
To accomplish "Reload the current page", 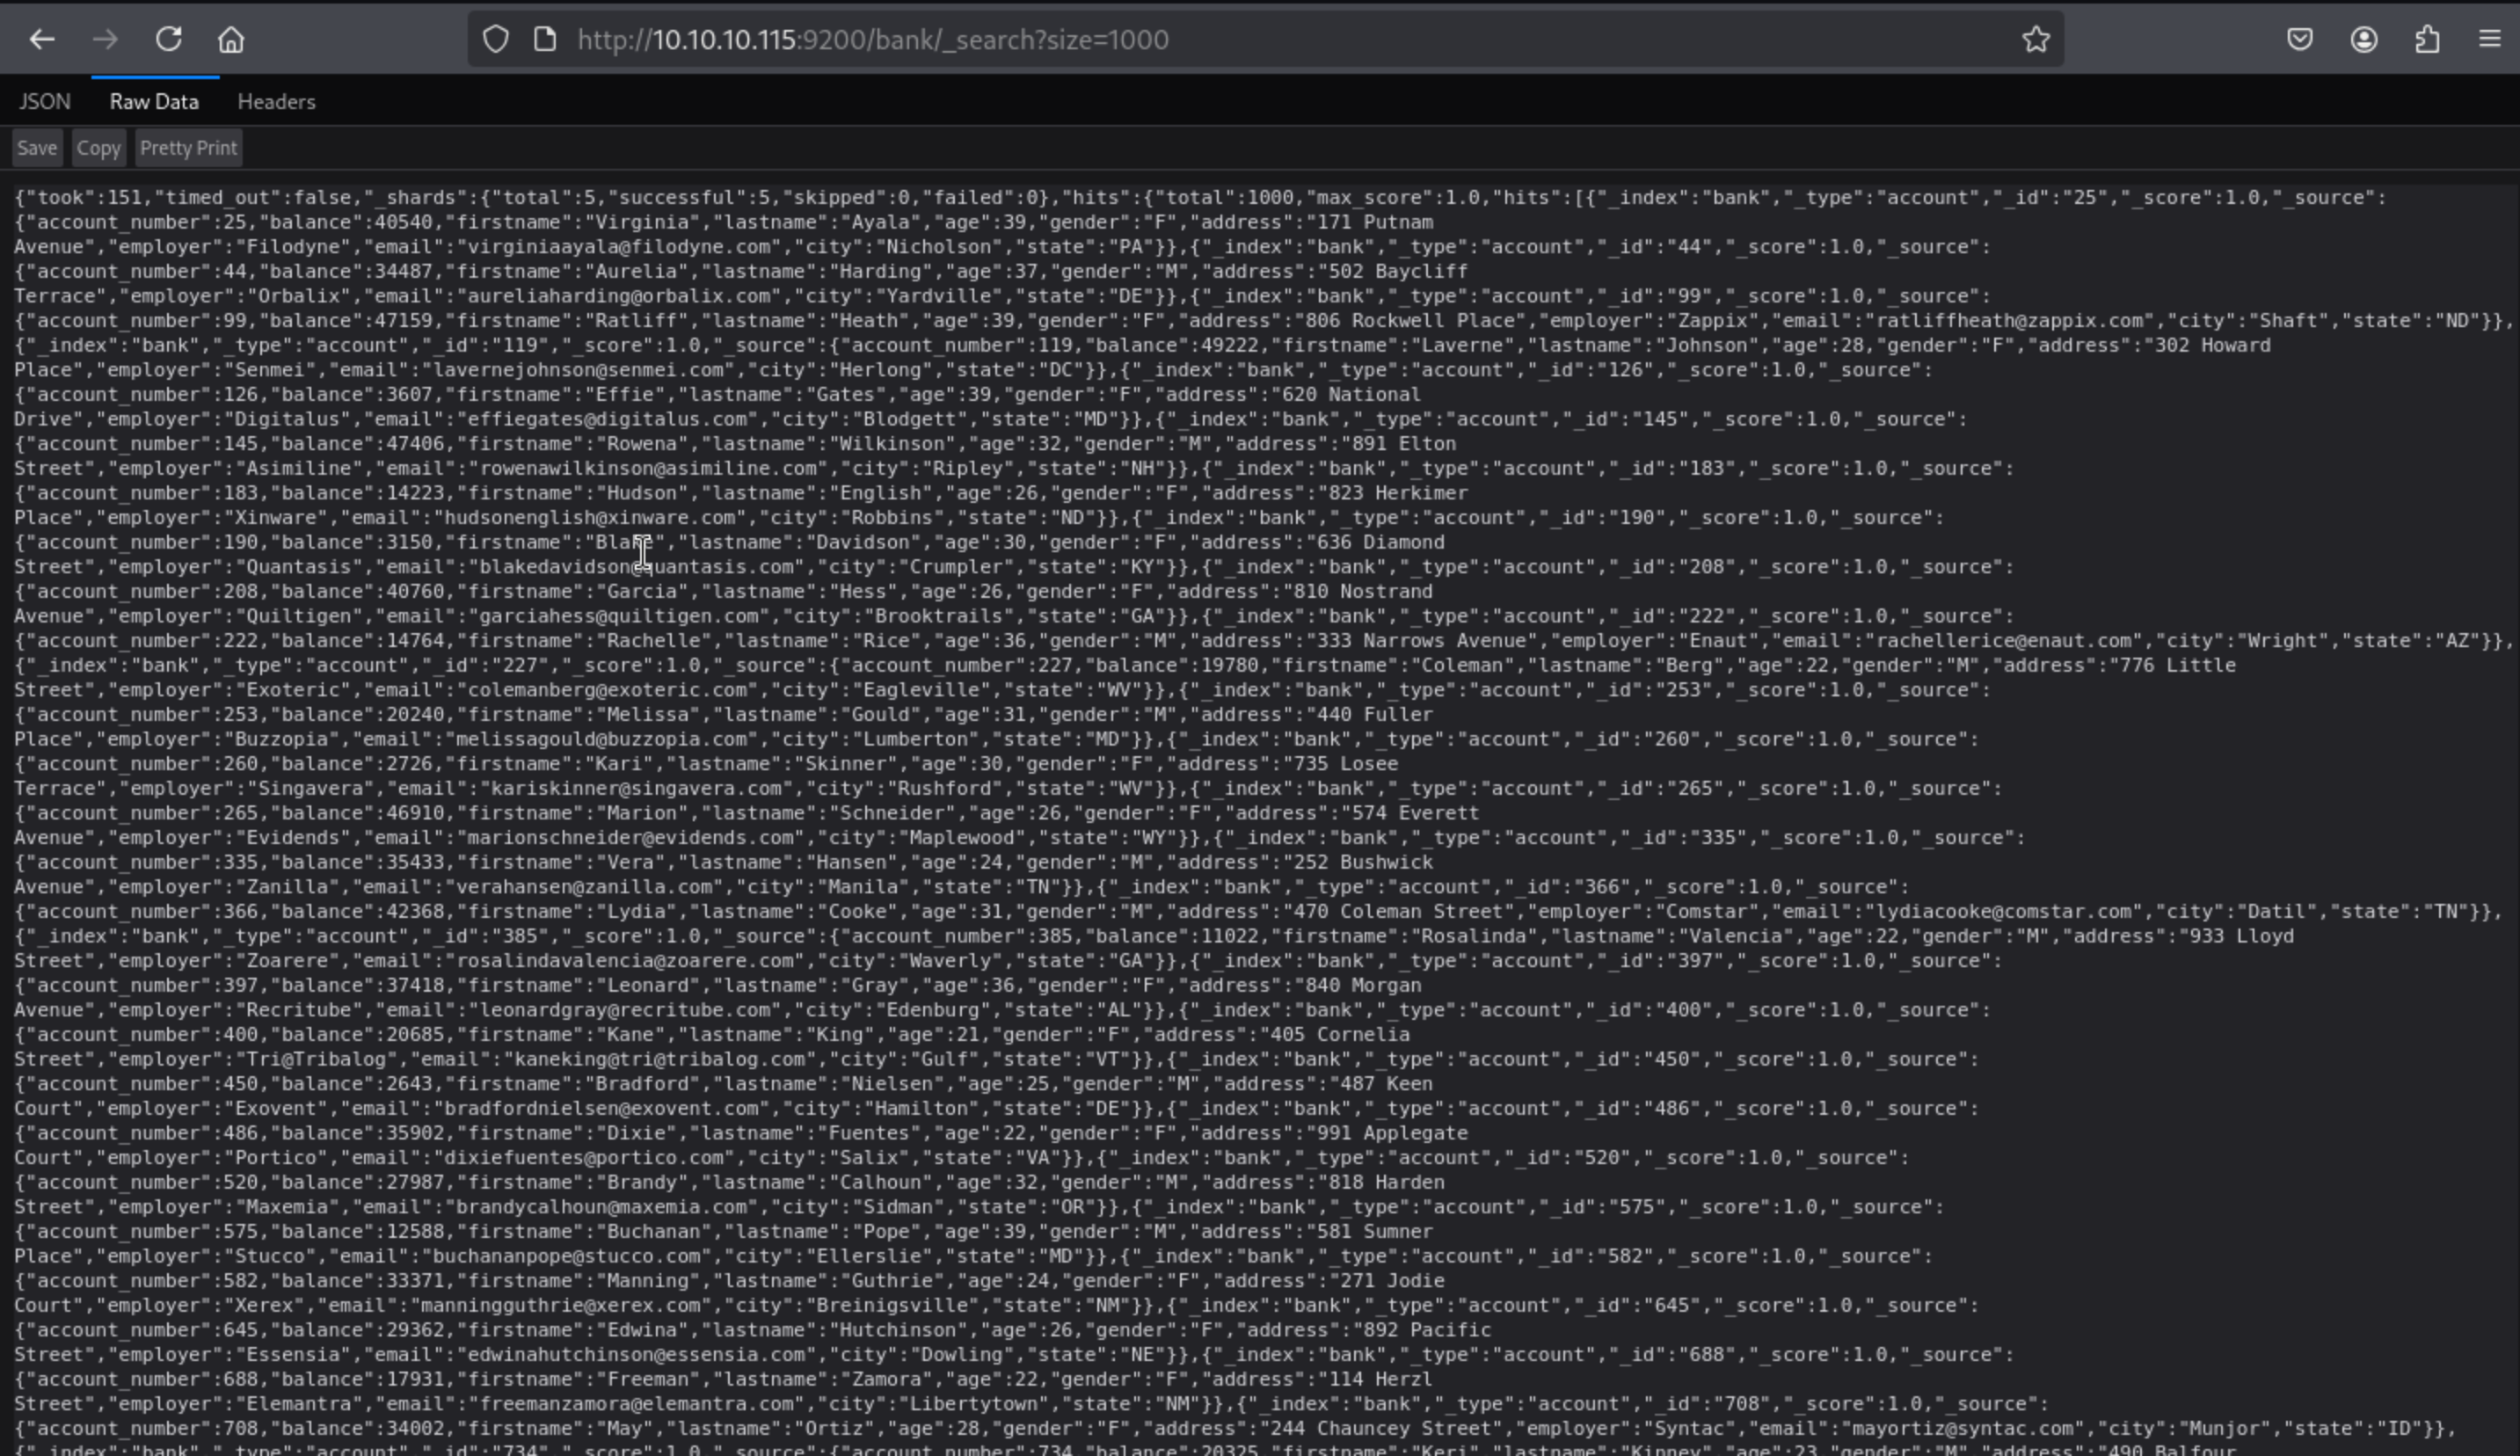I will (x=168, y=40).
